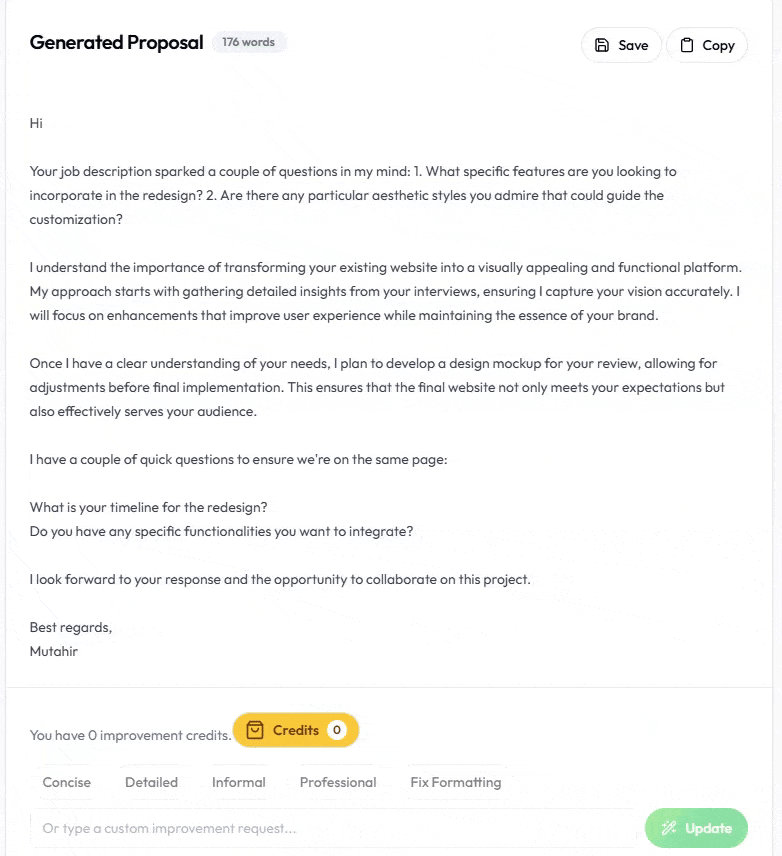The height and width of the screenshot is (856, 782).
Task: Click the Generated Proposal heading
Action: (116, 42)
